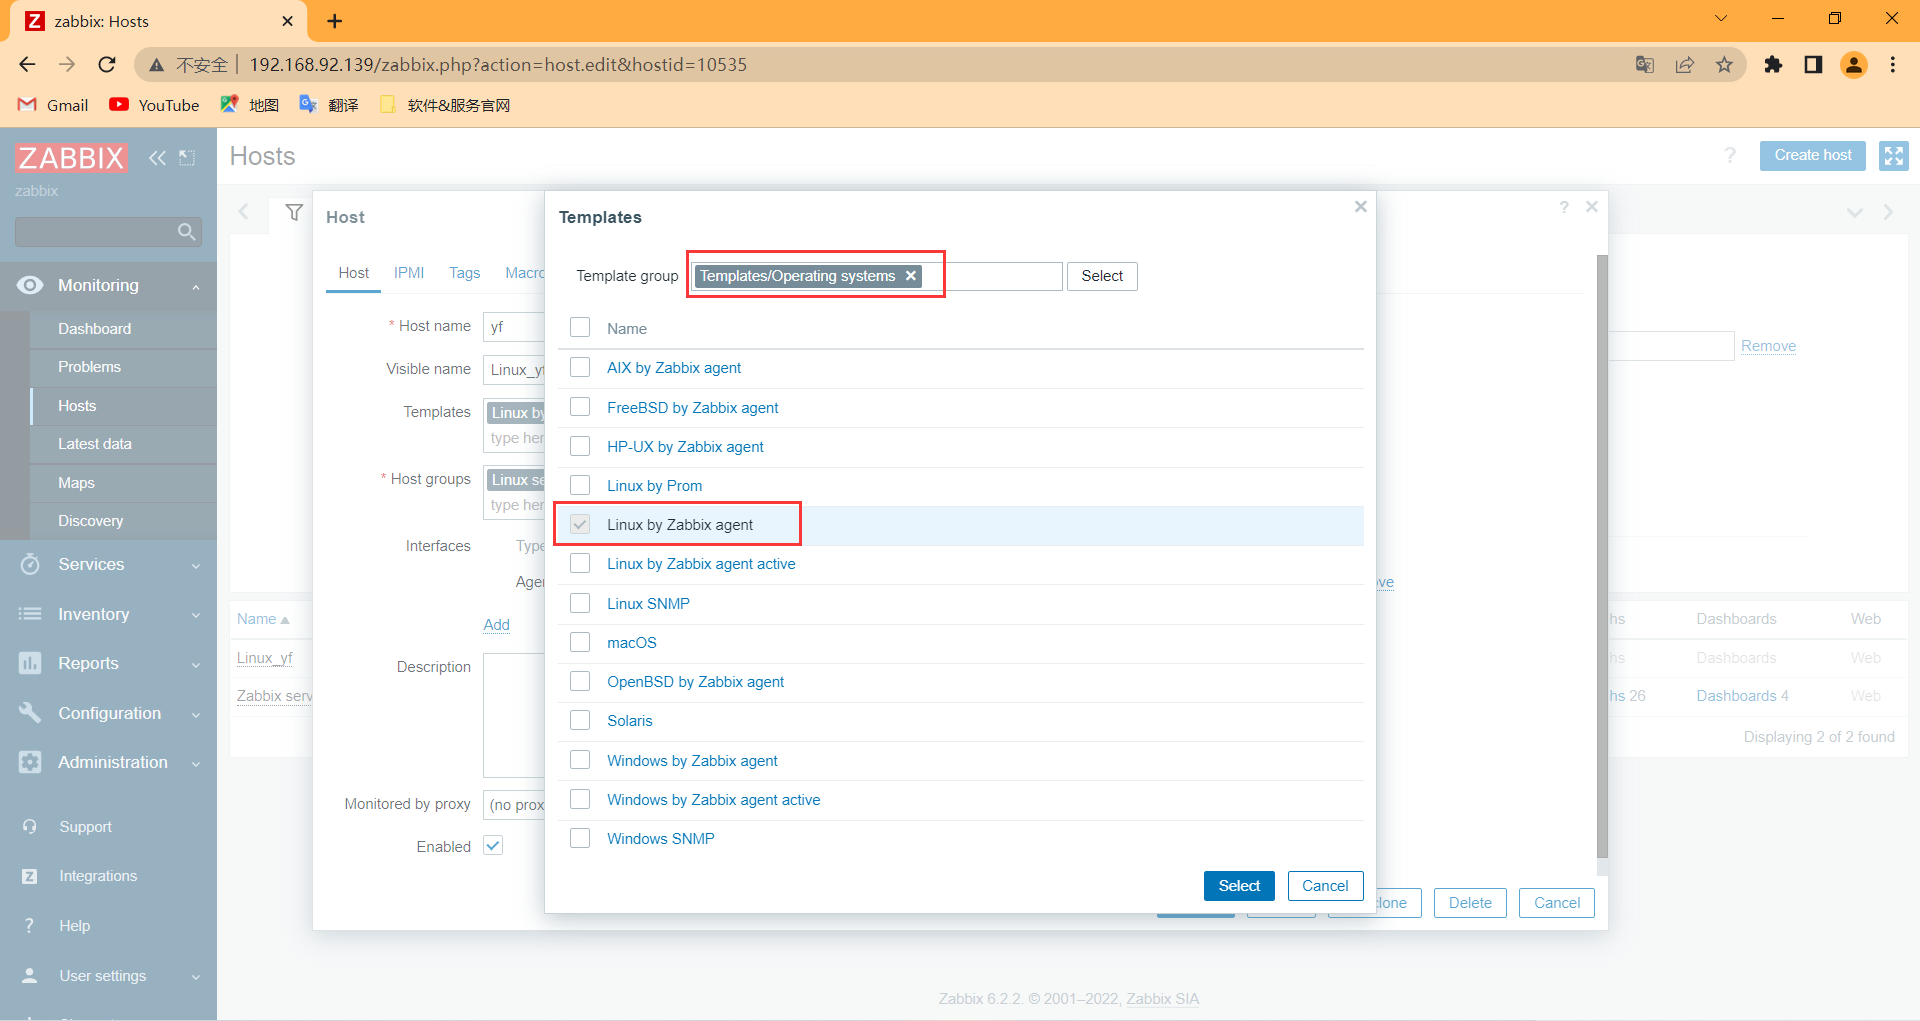Click the Inventory list icon

[x=30, y=614]
